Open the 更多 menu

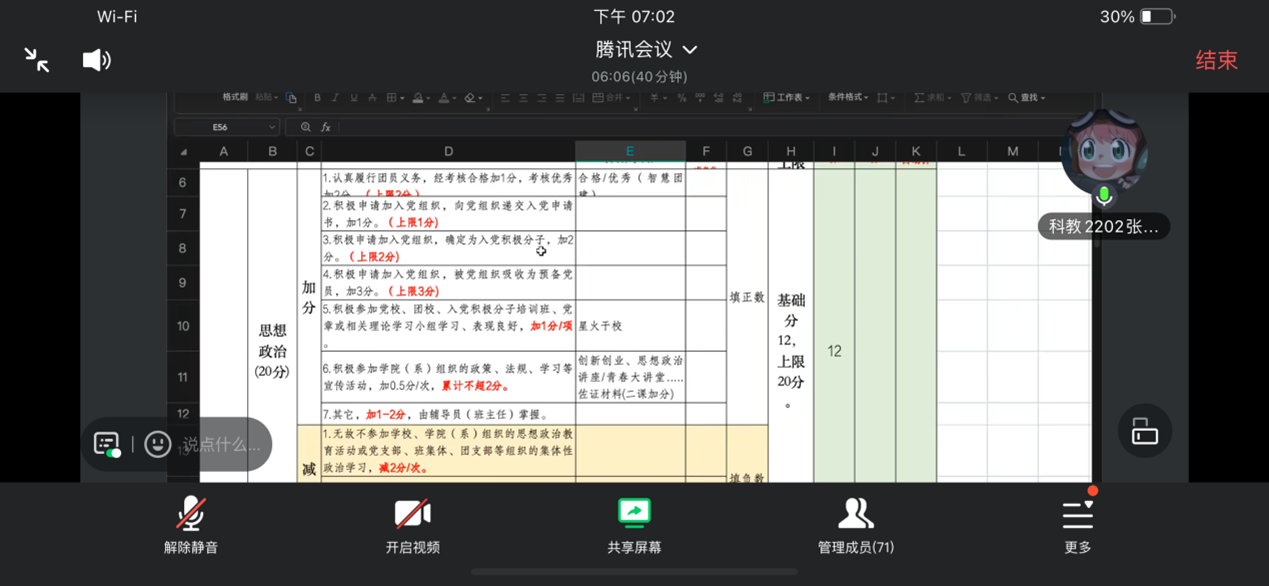click(1077, 526)
